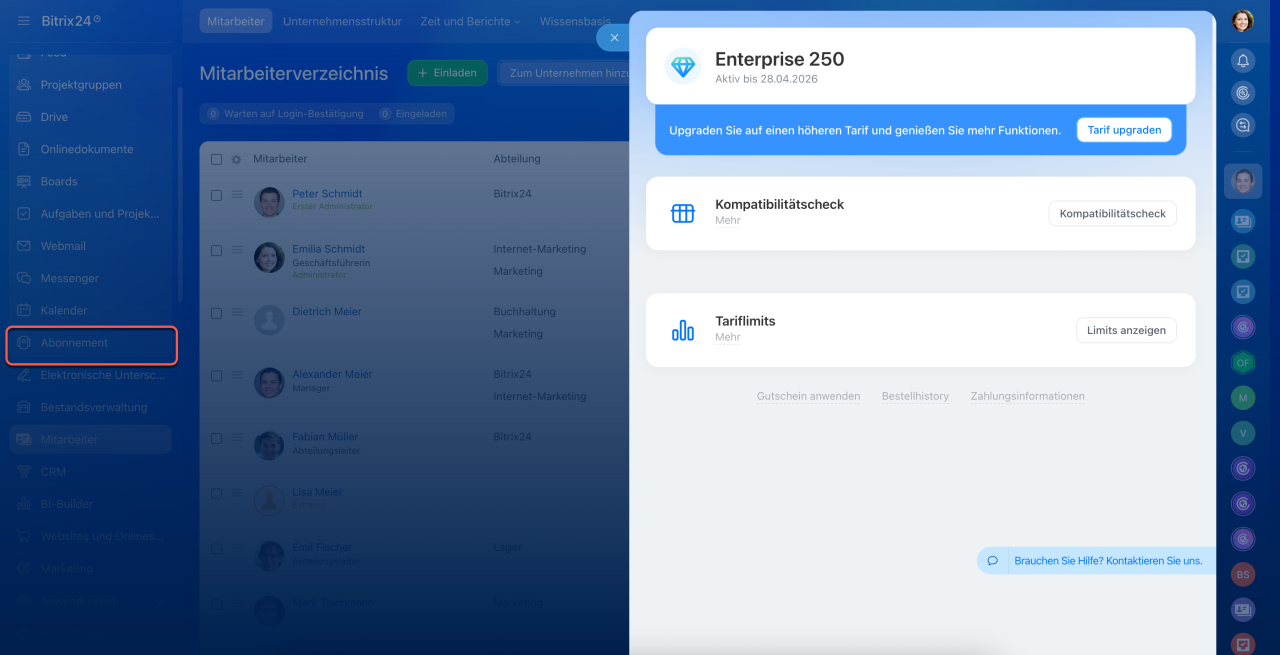Click Kompatibilitätscheck button on the right
The width and height of the screenshot is (1280, 655).
point(1113,213)
